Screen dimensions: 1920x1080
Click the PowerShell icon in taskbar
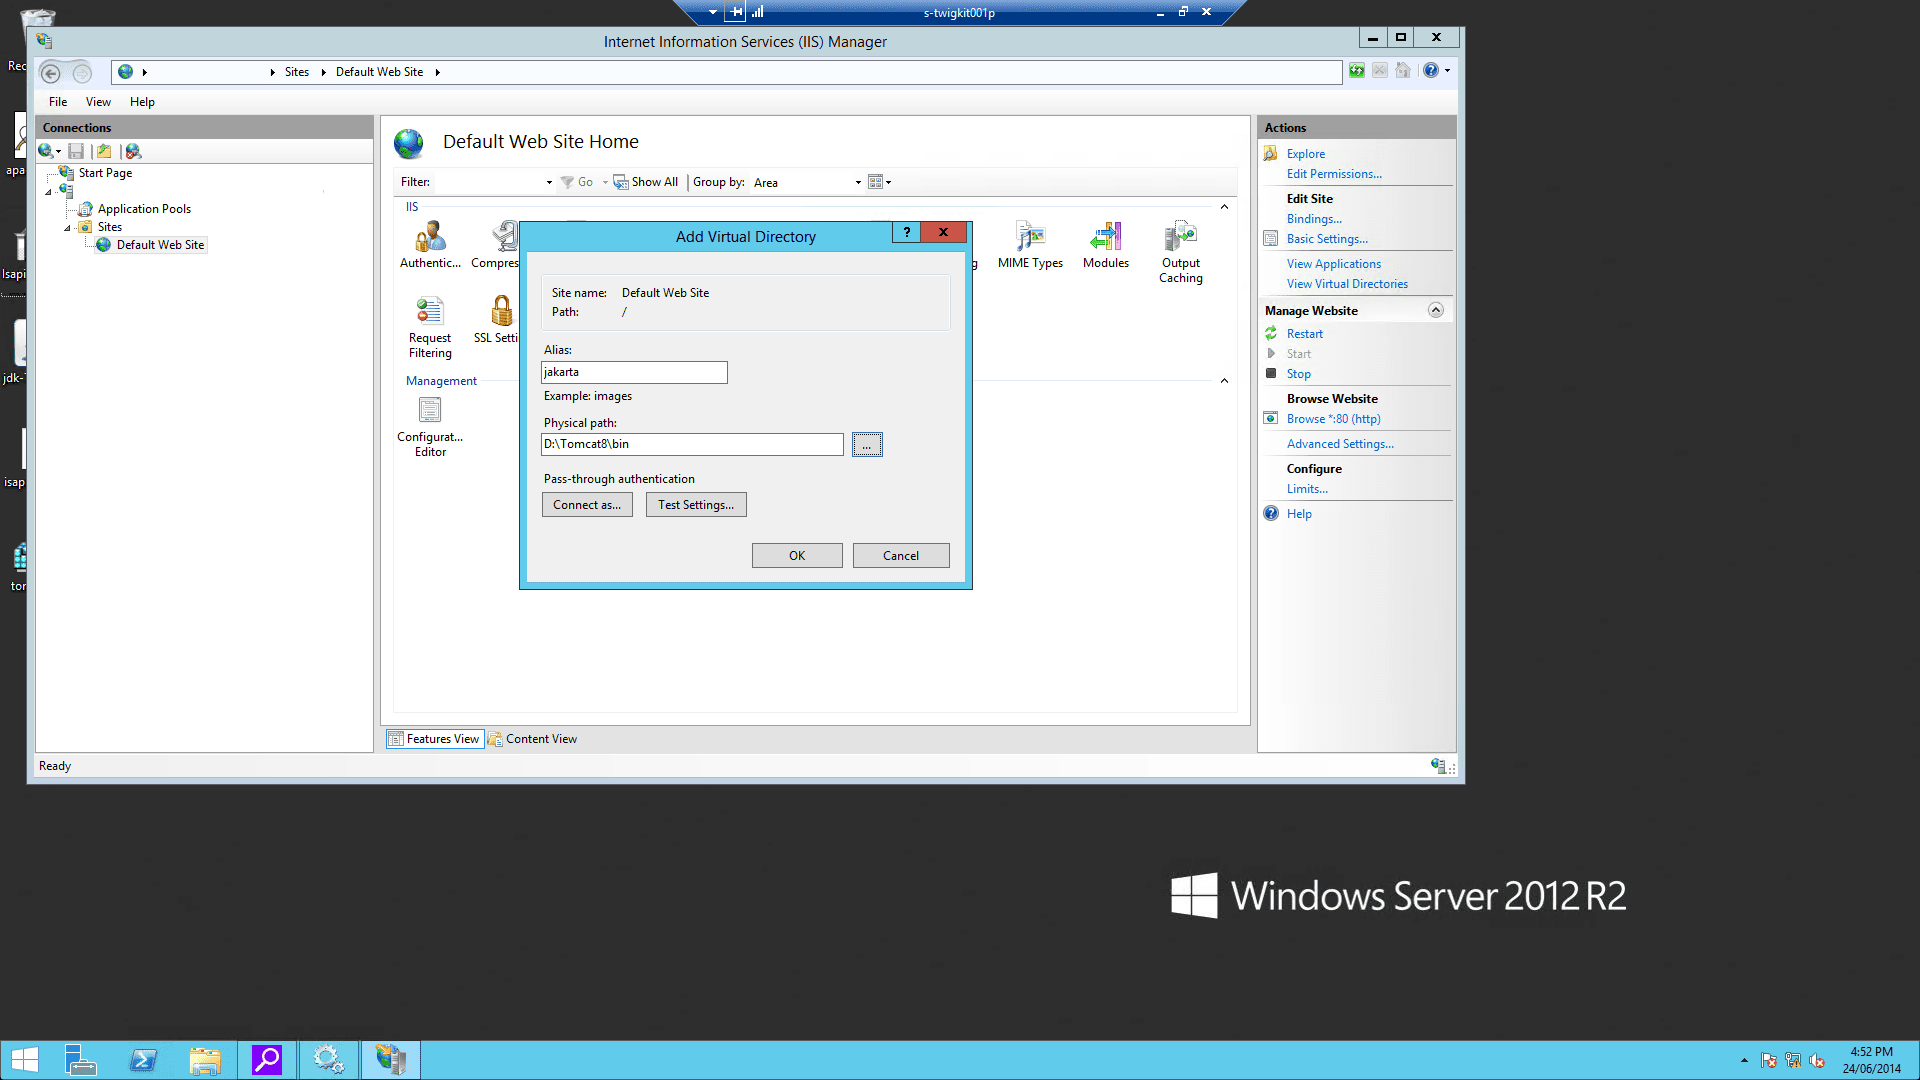click(143, 1060)
